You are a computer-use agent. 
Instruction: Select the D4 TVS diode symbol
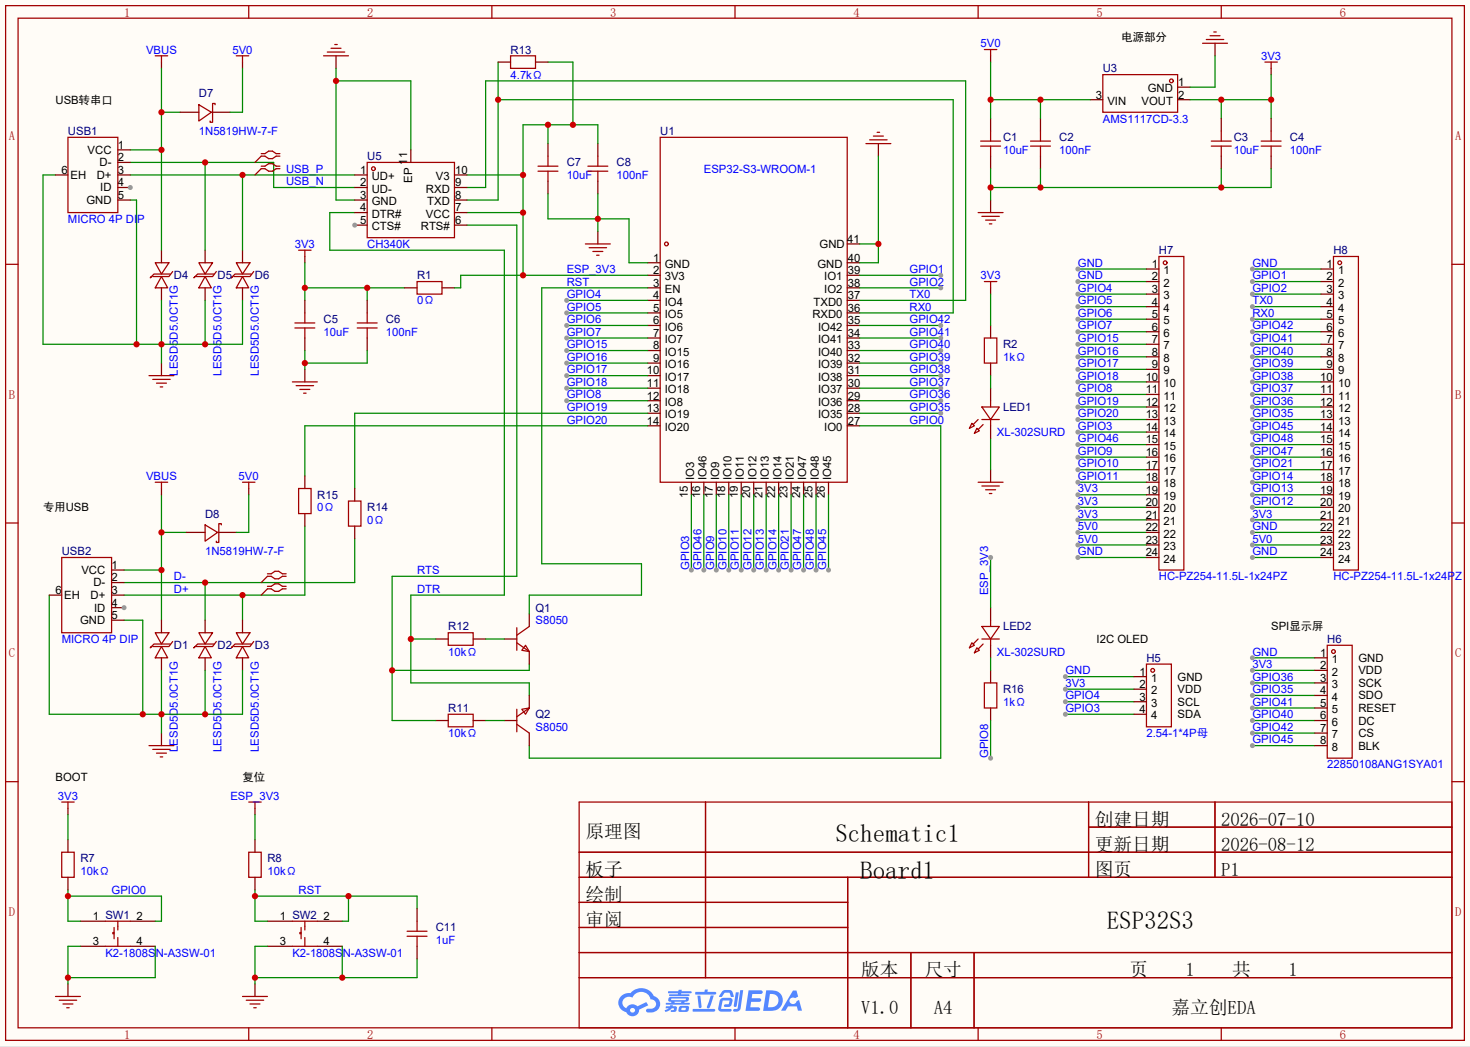point(161,276)
